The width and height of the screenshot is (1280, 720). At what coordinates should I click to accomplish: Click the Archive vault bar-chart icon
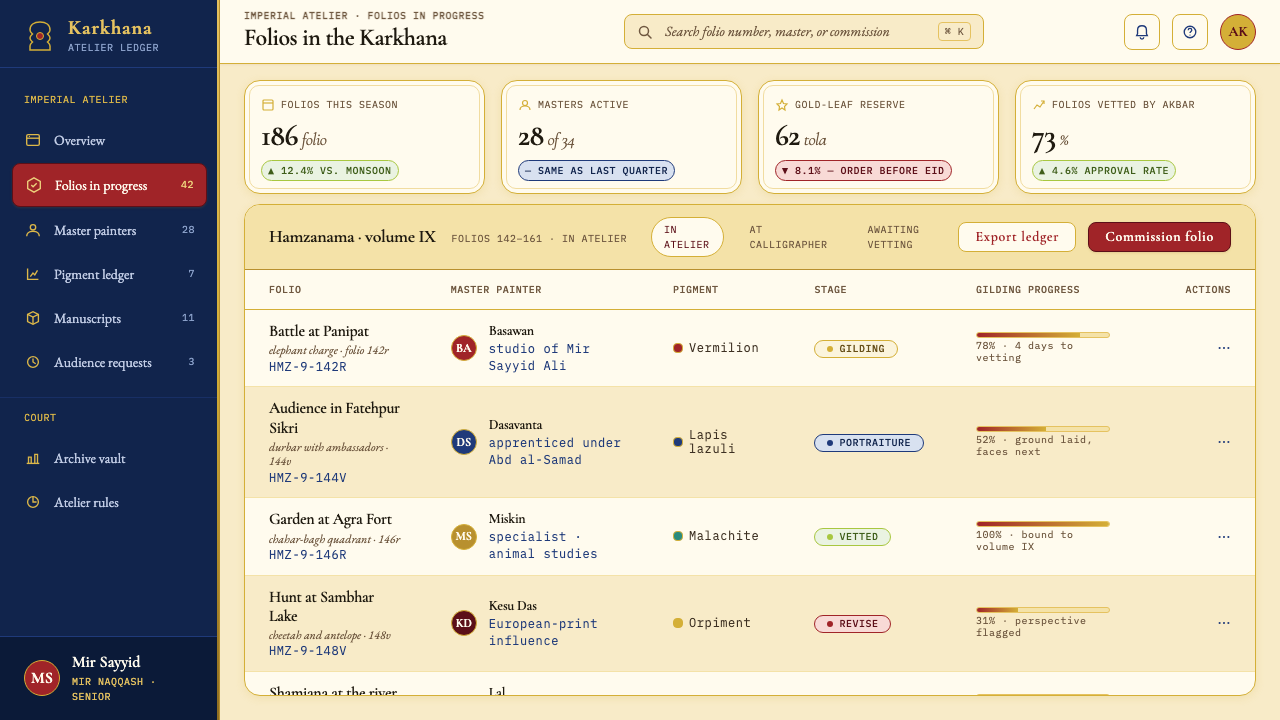click(x=33, y=459)
